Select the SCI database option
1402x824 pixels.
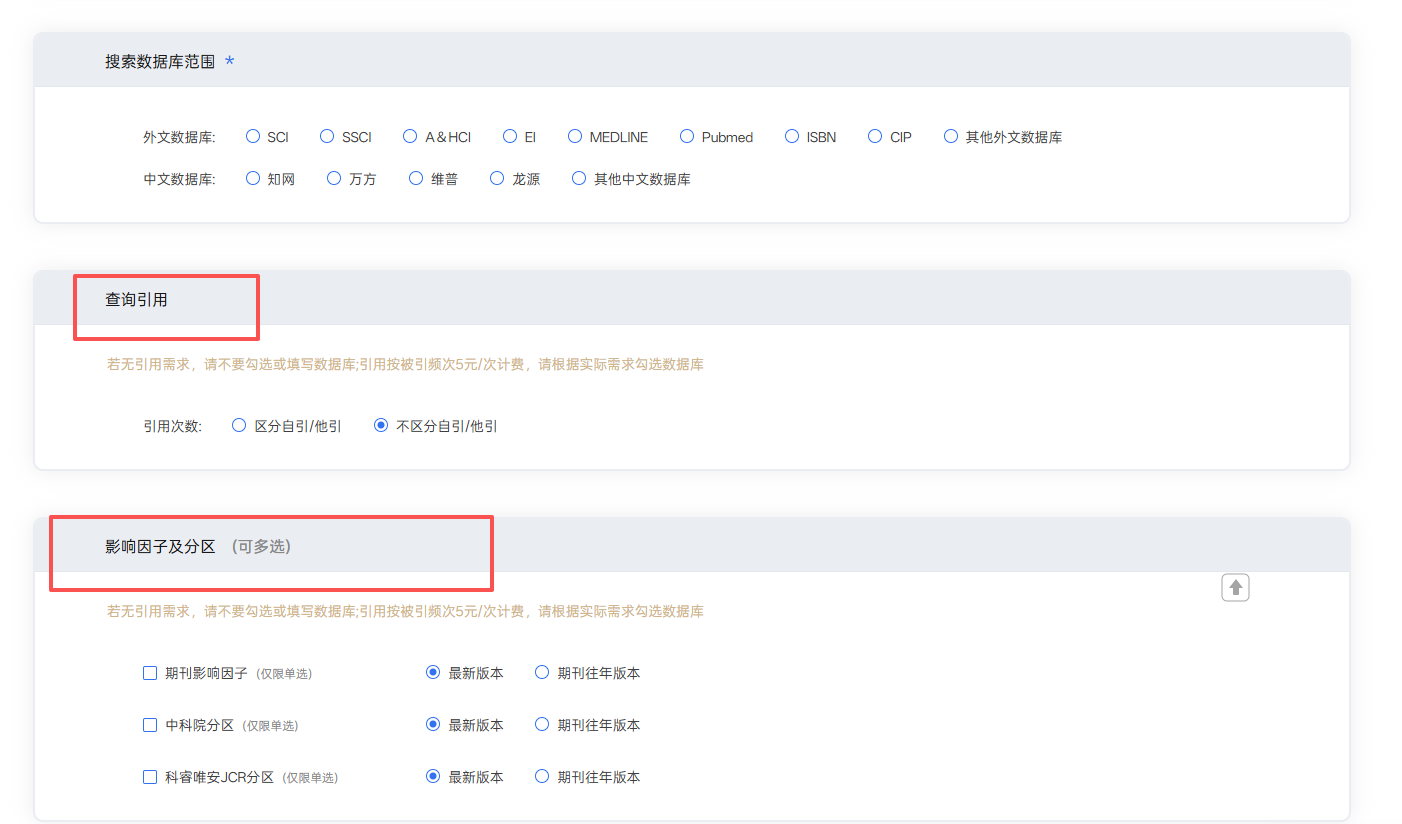pos(252,136)
